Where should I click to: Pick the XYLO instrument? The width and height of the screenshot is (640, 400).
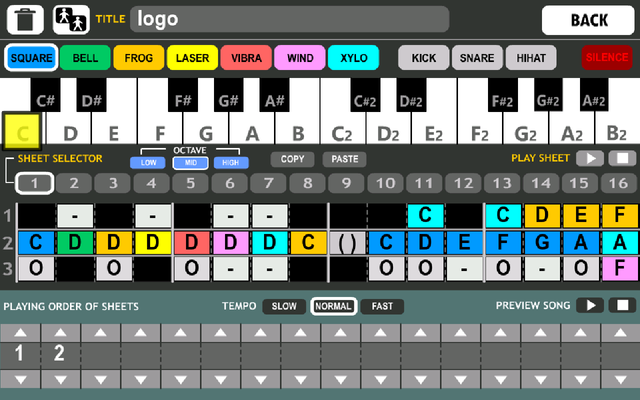coord(353,58)
